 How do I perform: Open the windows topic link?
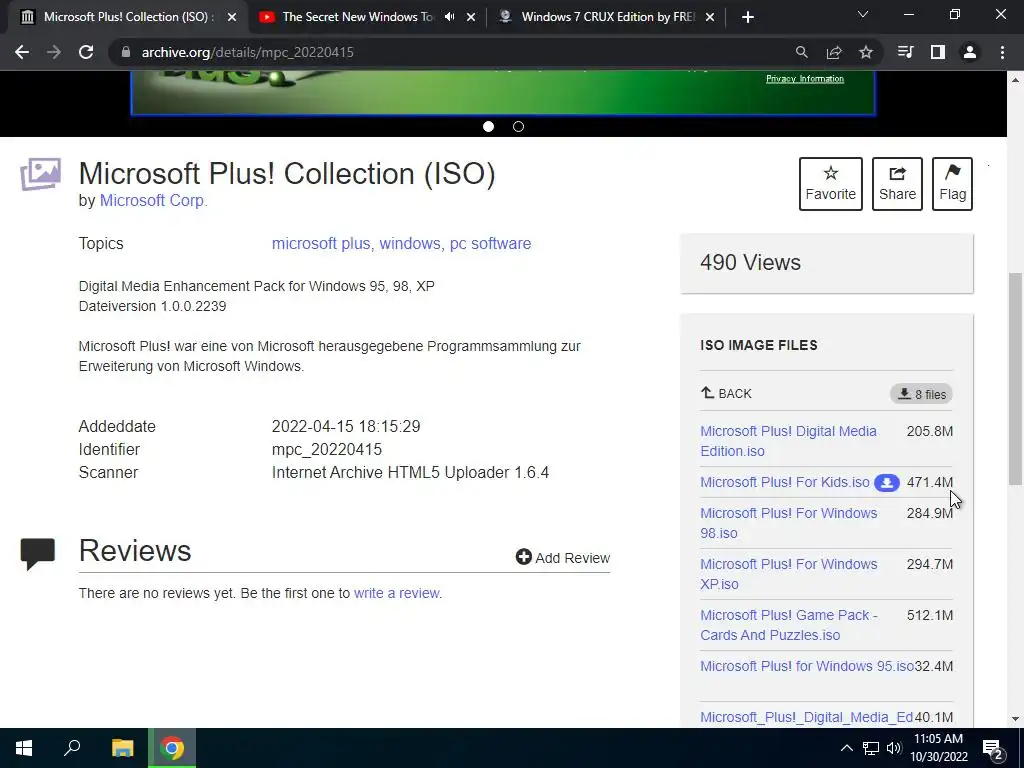coord(410,244)
